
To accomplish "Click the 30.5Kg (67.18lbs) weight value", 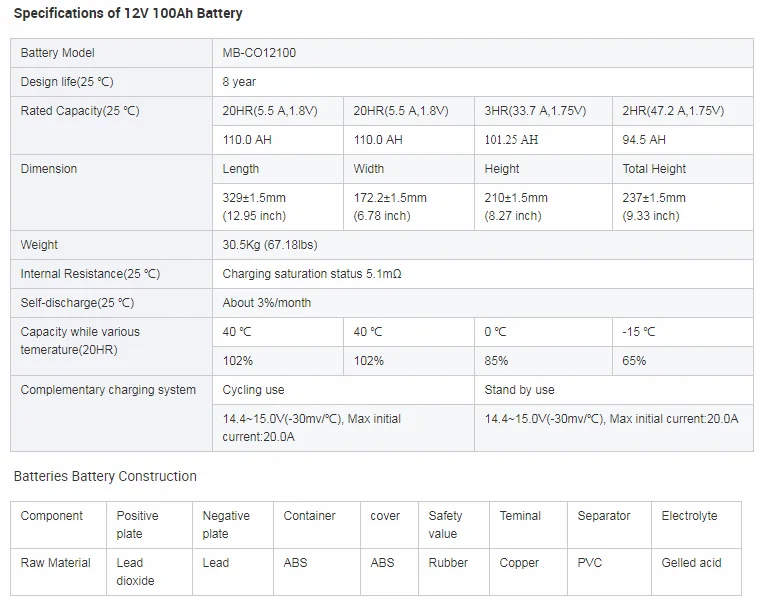I will coord(270,245).
